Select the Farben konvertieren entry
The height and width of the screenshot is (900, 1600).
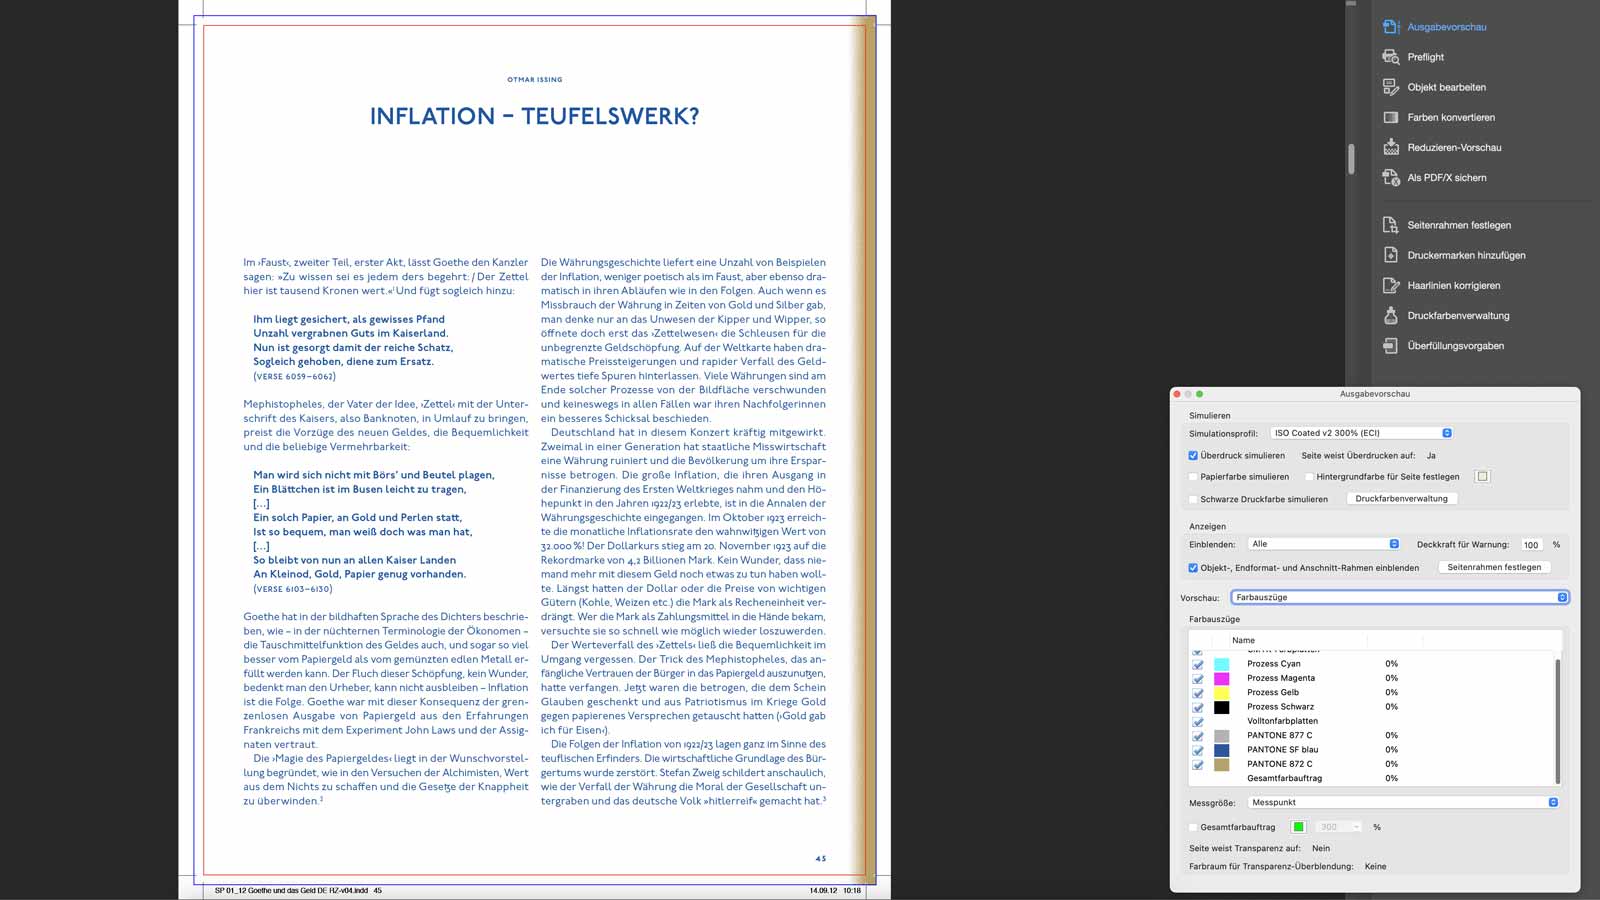[x=1451, y=117]
